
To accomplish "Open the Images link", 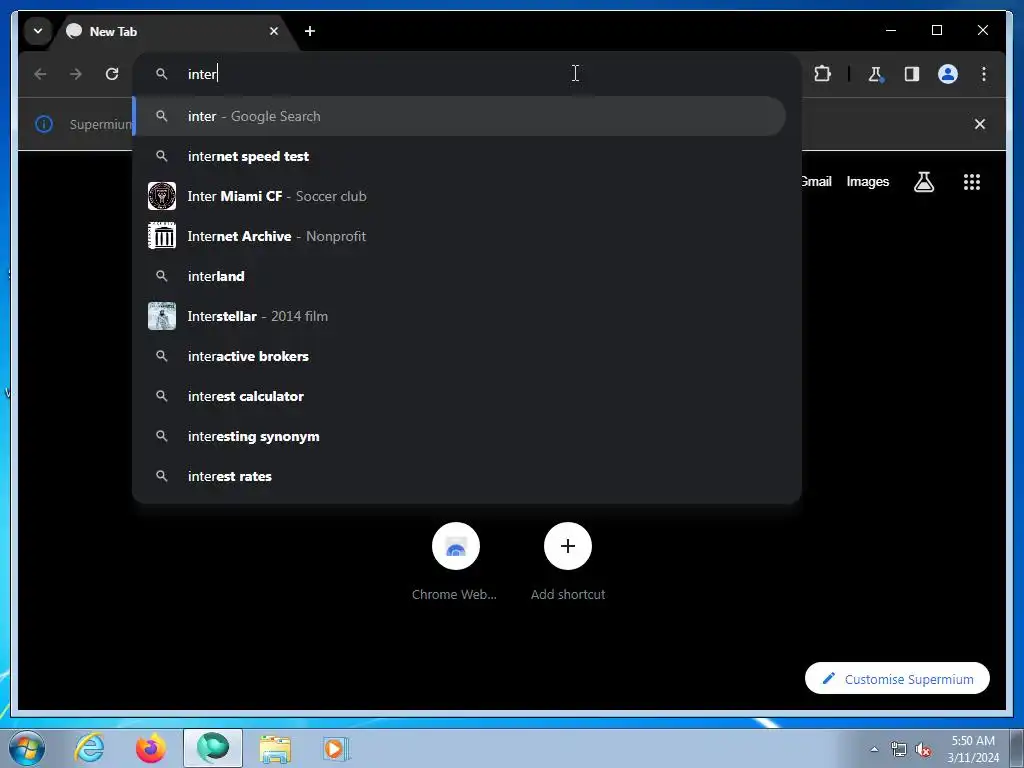I will pos(867,182).
